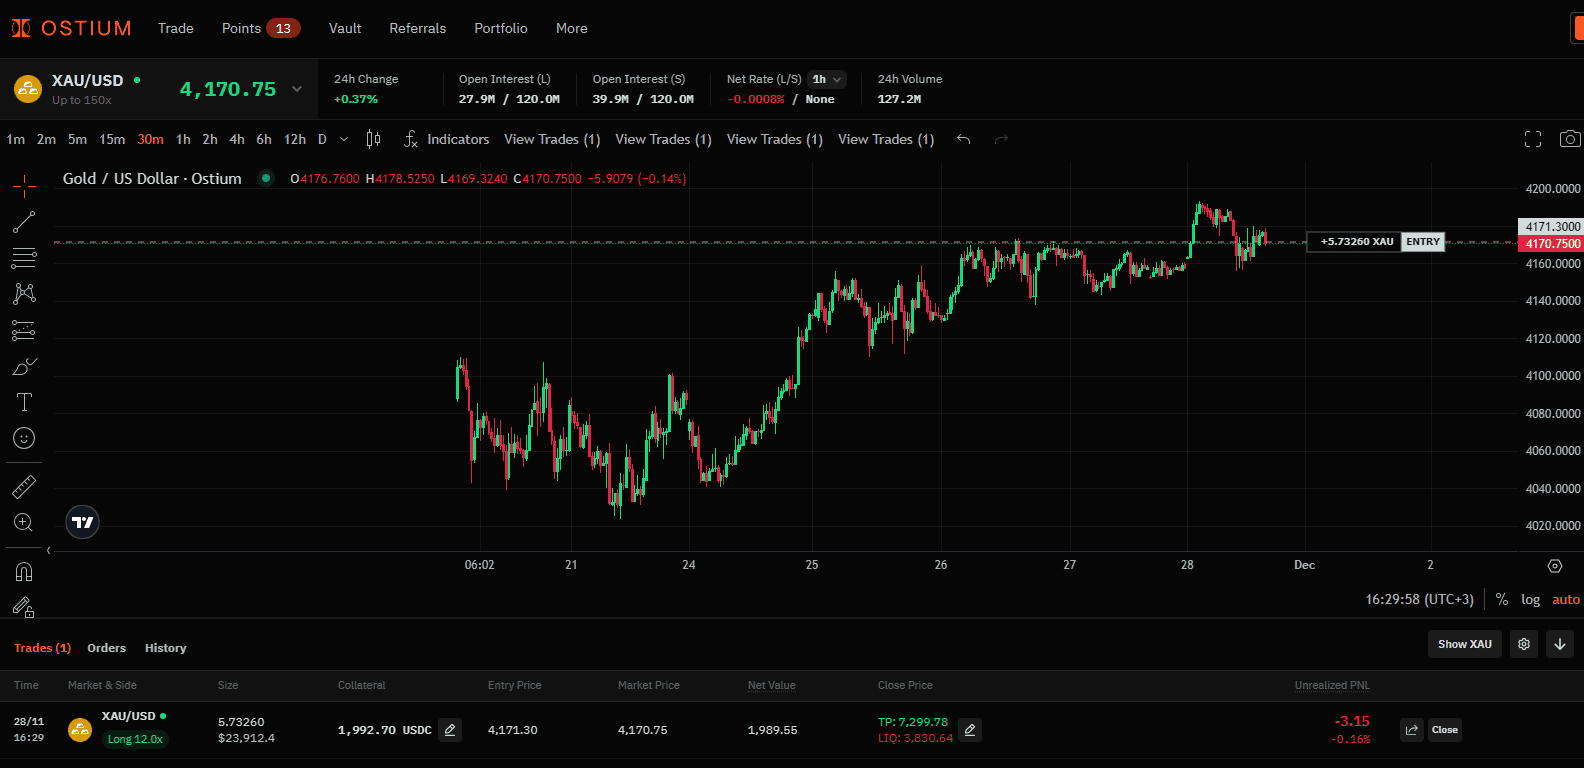The height and width of the screenshot is (768, 1584).
Task: Select the ruler measure tool
Action: pos(24,487)
